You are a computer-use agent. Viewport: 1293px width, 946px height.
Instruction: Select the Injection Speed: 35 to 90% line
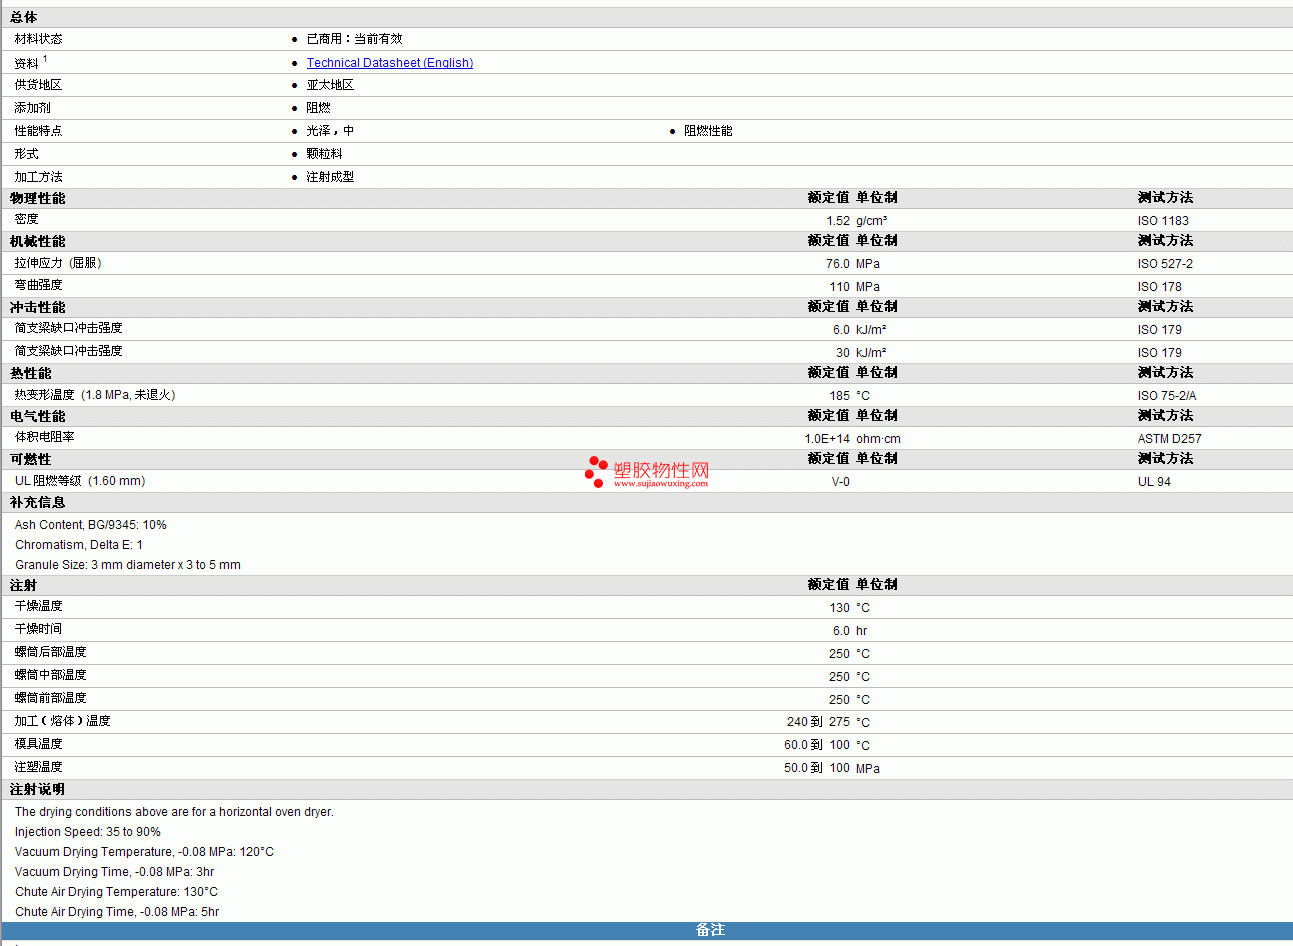(x=88, y=832)
